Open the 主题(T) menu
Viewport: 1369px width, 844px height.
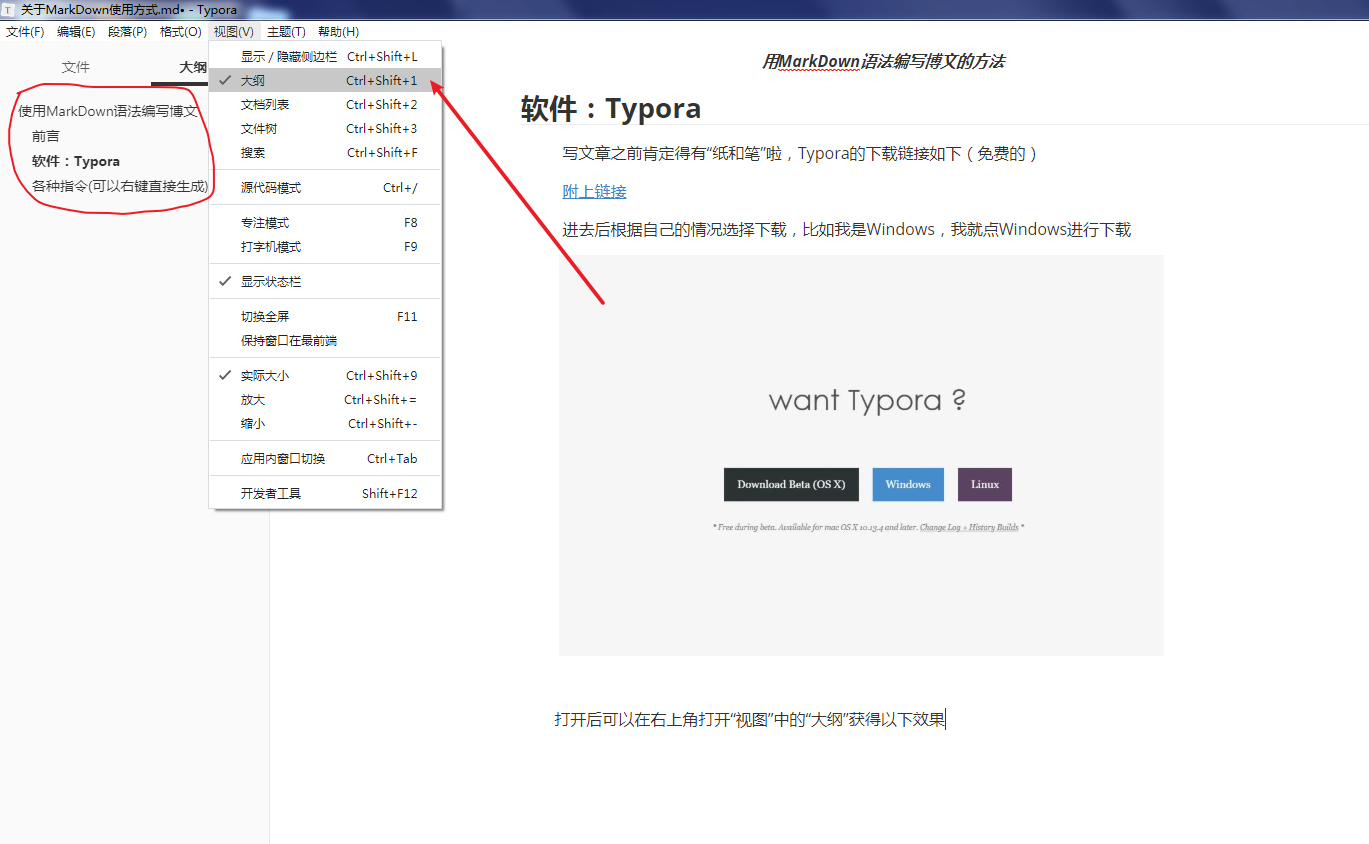point(286,32)
